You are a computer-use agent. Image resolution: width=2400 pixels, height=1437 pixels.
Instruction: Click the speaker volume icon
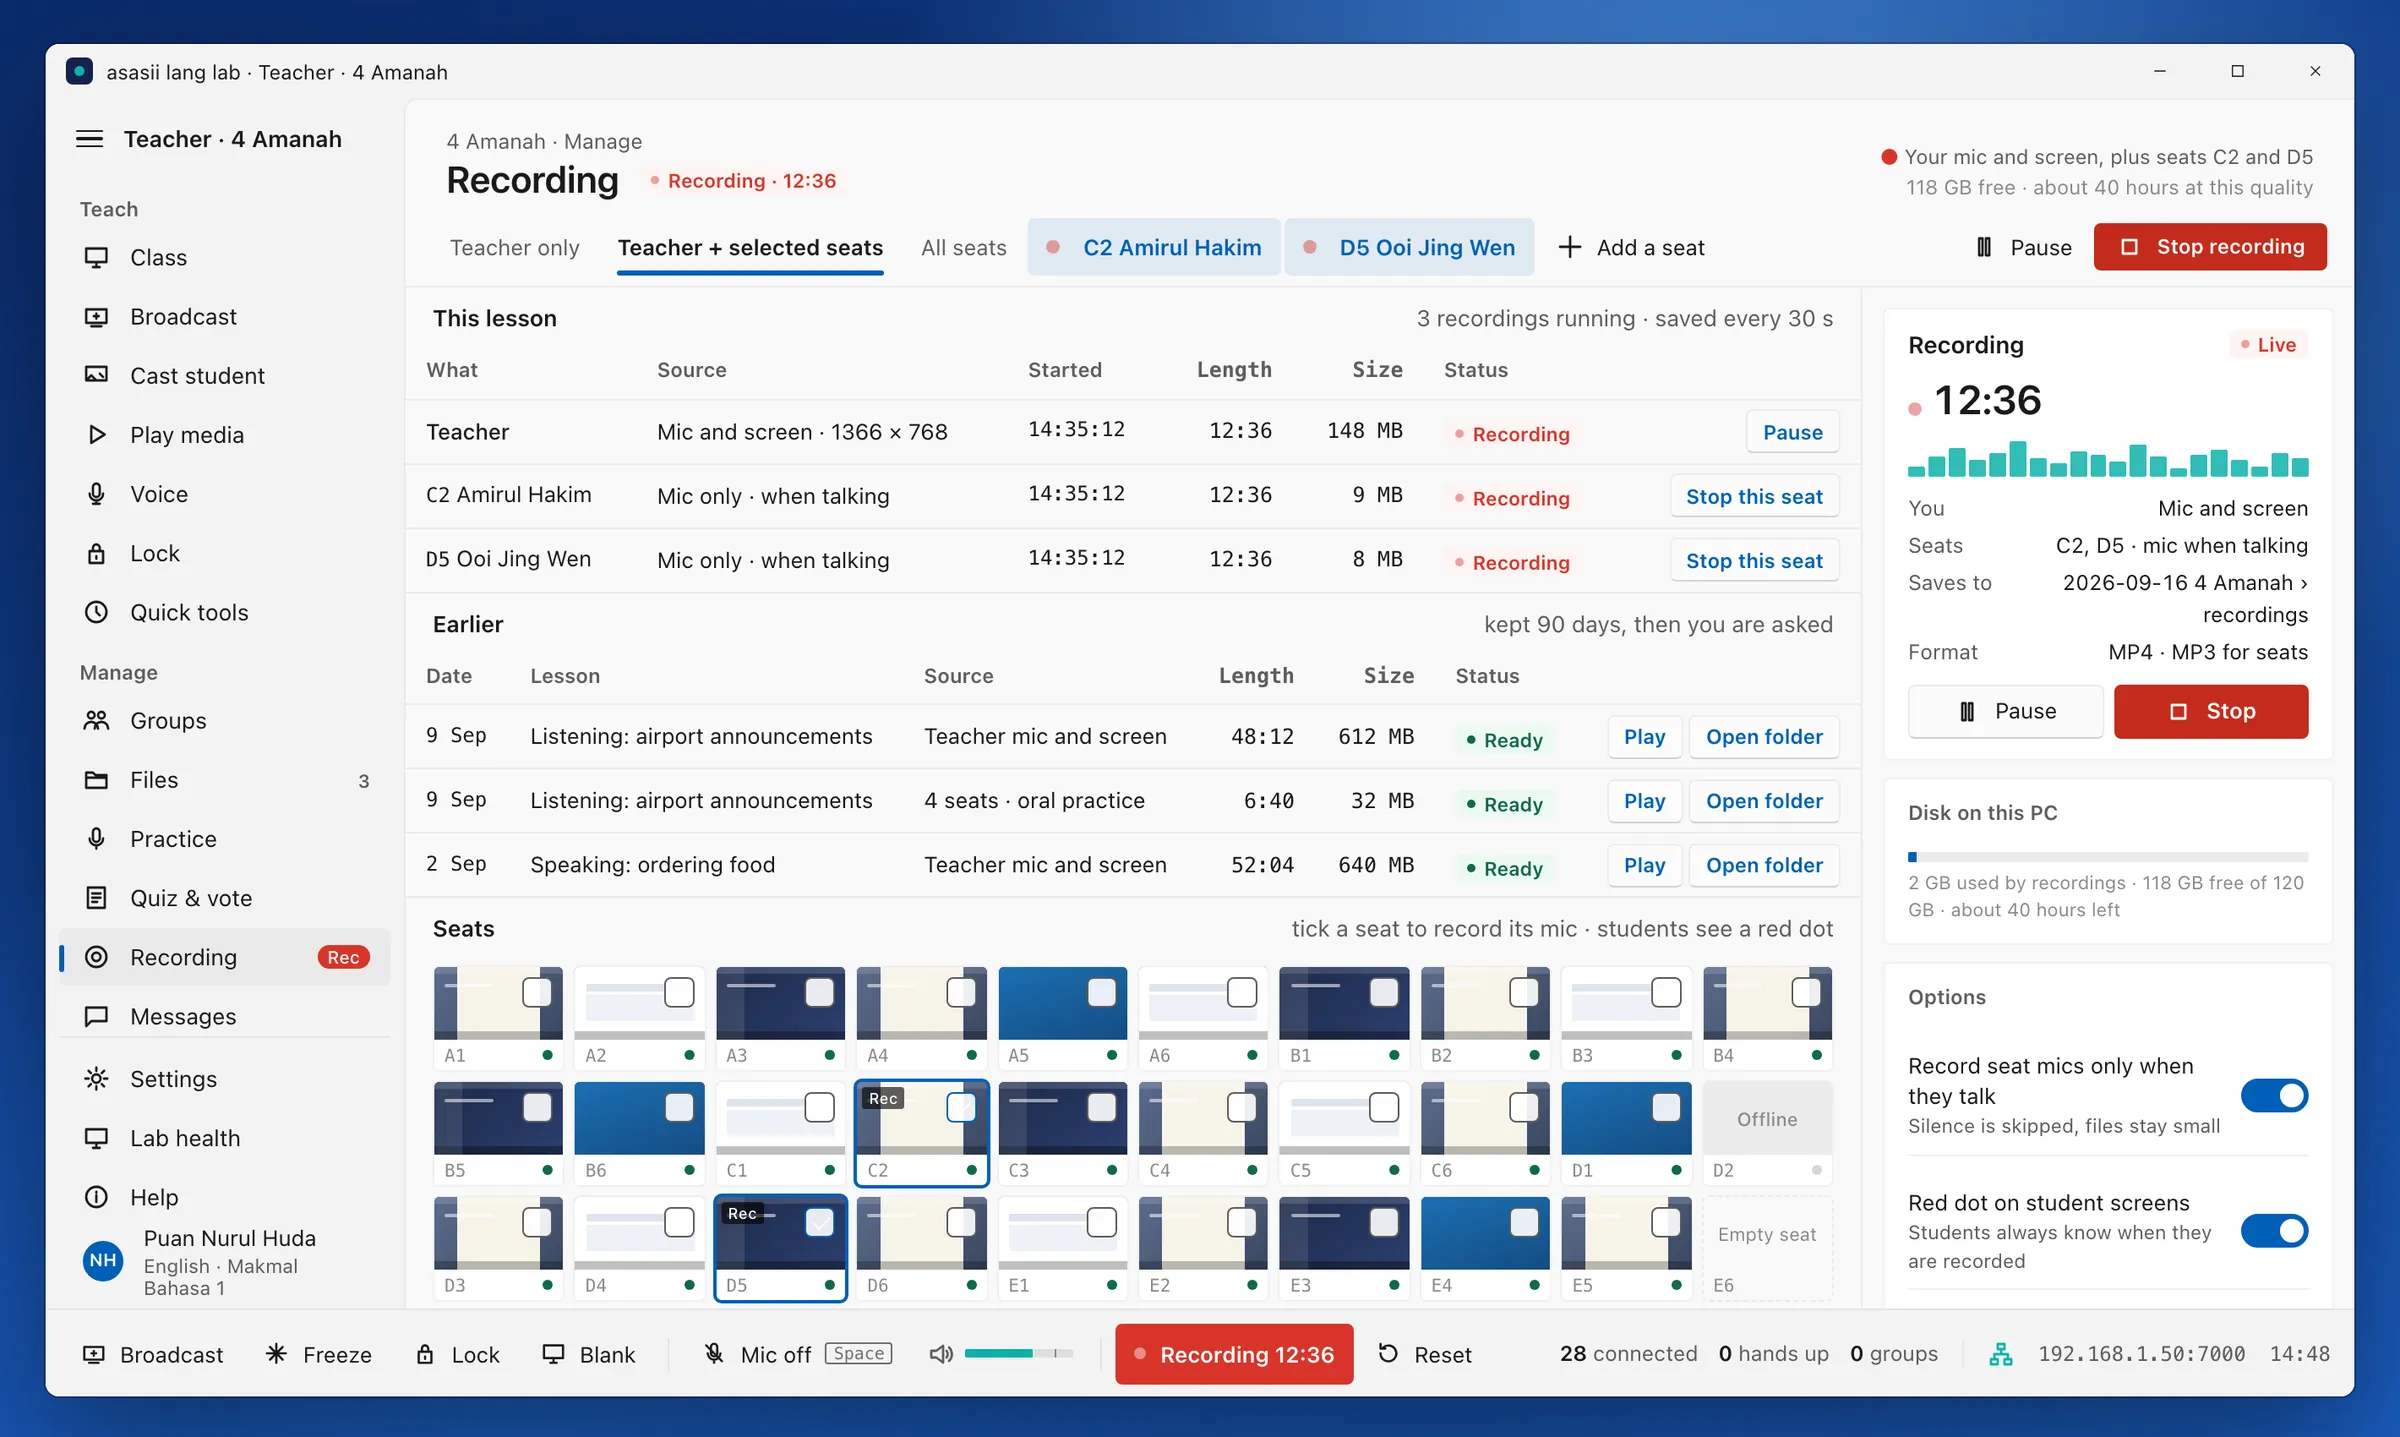[940, 1354]
